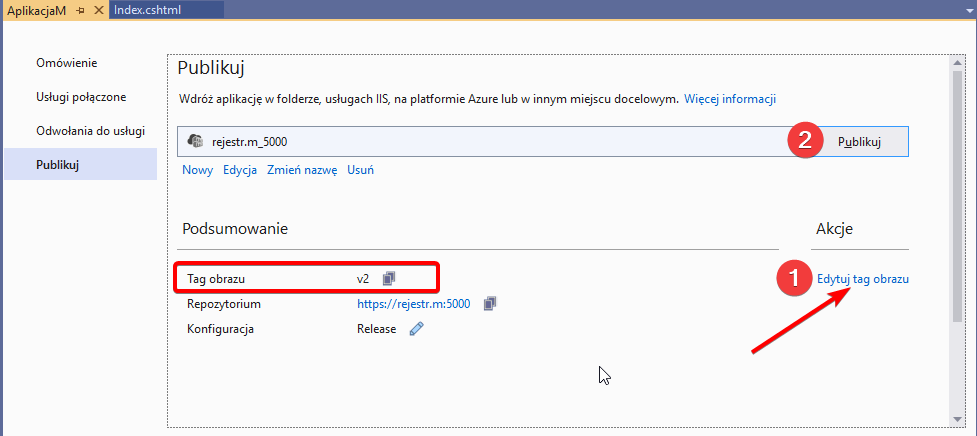Click the vertical scrollbar on the right

tap(957, 200)
